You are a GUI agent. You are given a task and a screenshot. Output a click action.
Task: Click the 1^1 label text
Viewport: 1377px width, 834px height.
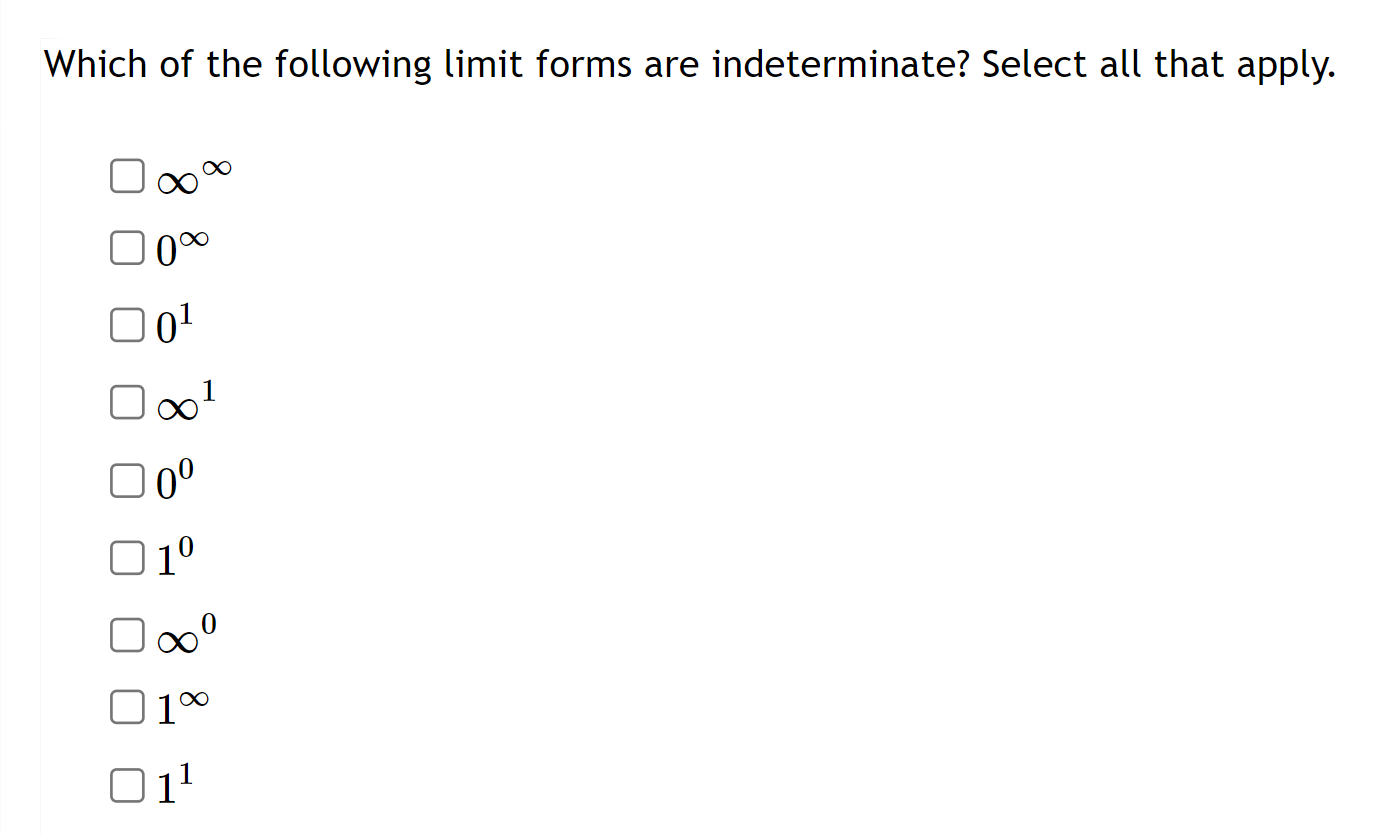pos(172,787)
